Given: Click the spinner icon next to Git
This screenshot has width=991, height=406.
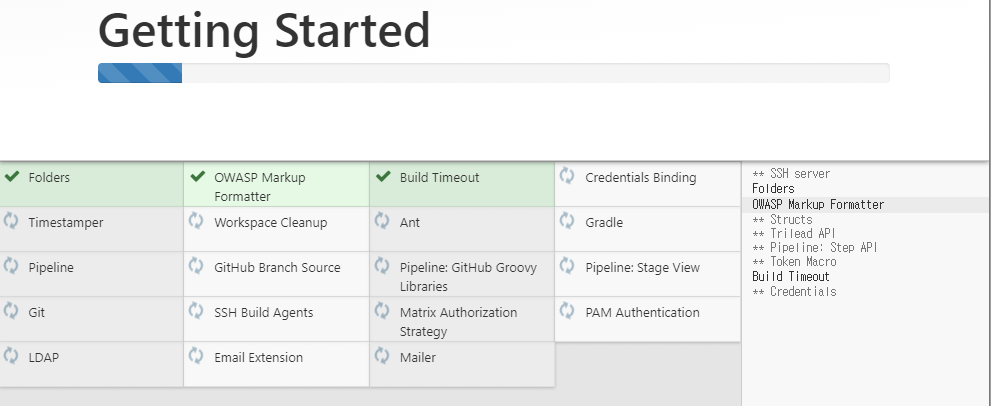Looking at the screenshot, I should pyautogui.click(x=11, y=311).
